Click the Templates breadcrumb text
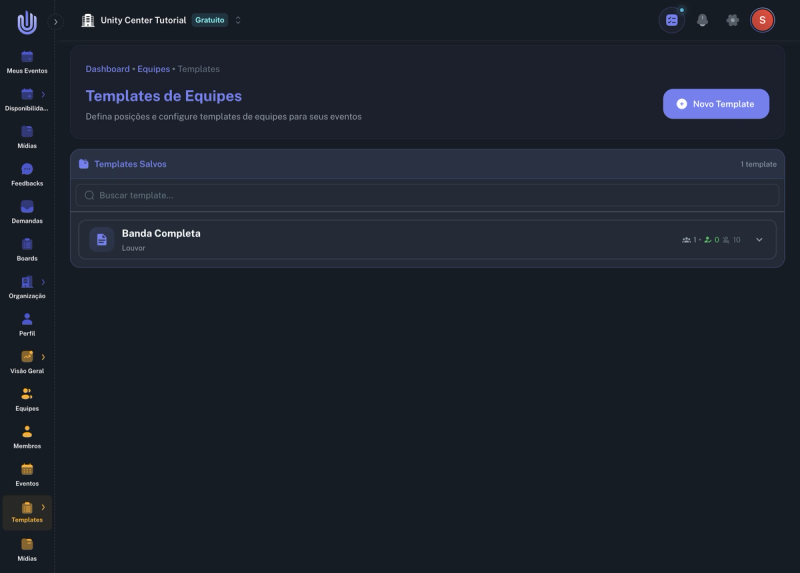Screen dimensions: 800x573 (x=198, y=69)
